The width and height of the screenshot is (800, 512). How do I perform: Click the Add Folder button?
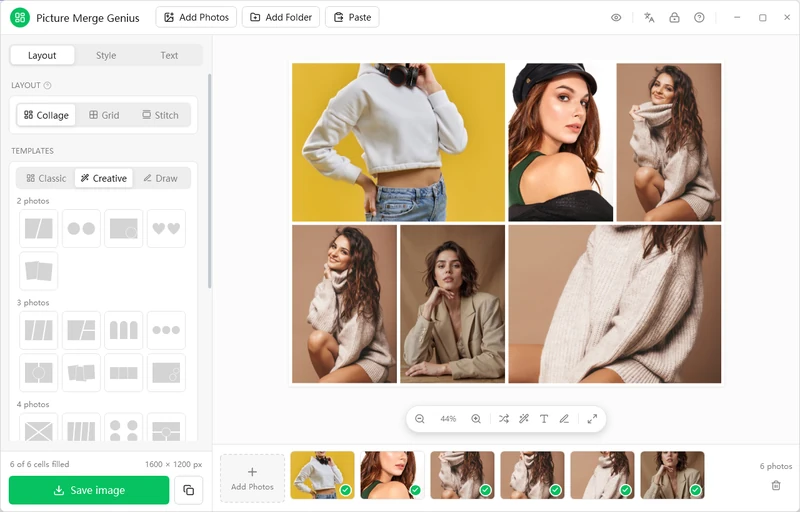pos(281,17)
